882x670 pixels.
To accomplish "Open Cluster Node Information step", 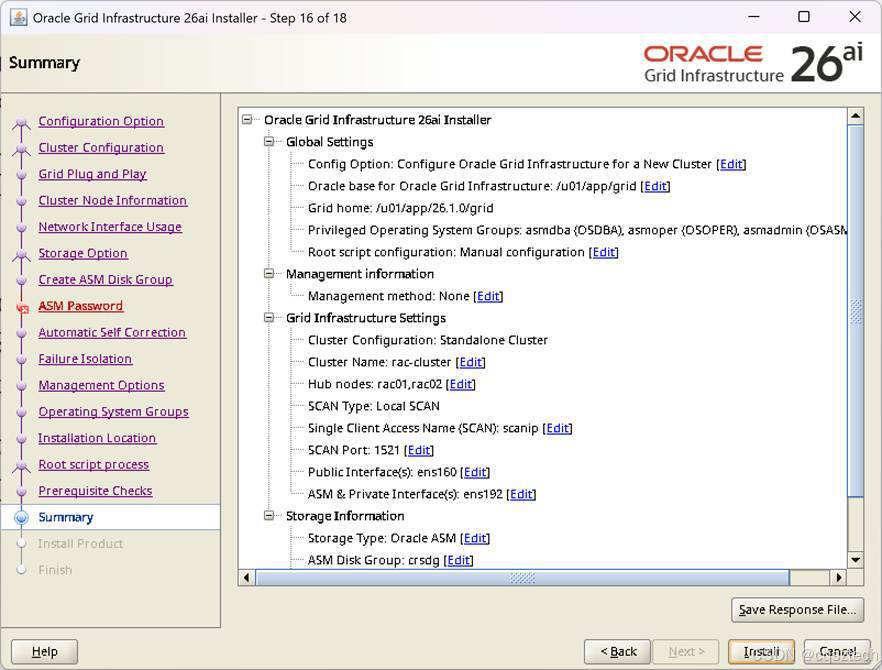I will [112, 200].
